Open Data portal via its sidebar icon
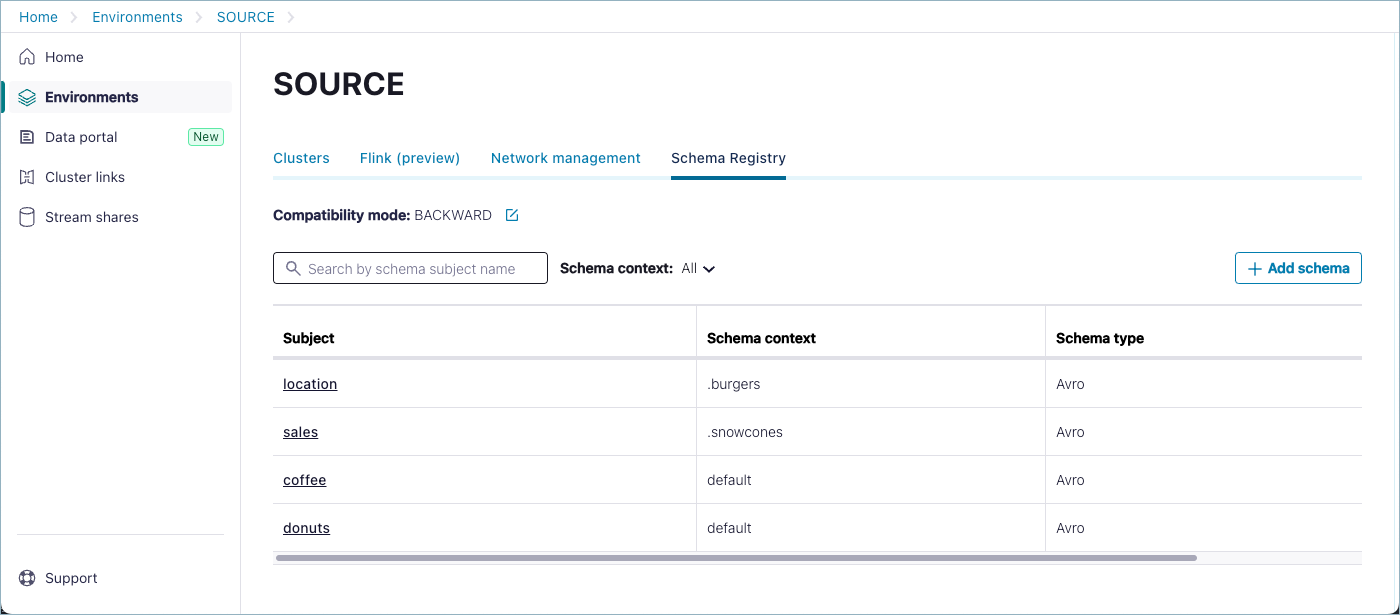This screenshot has height=615, width=1400. (x=27, y=136)
